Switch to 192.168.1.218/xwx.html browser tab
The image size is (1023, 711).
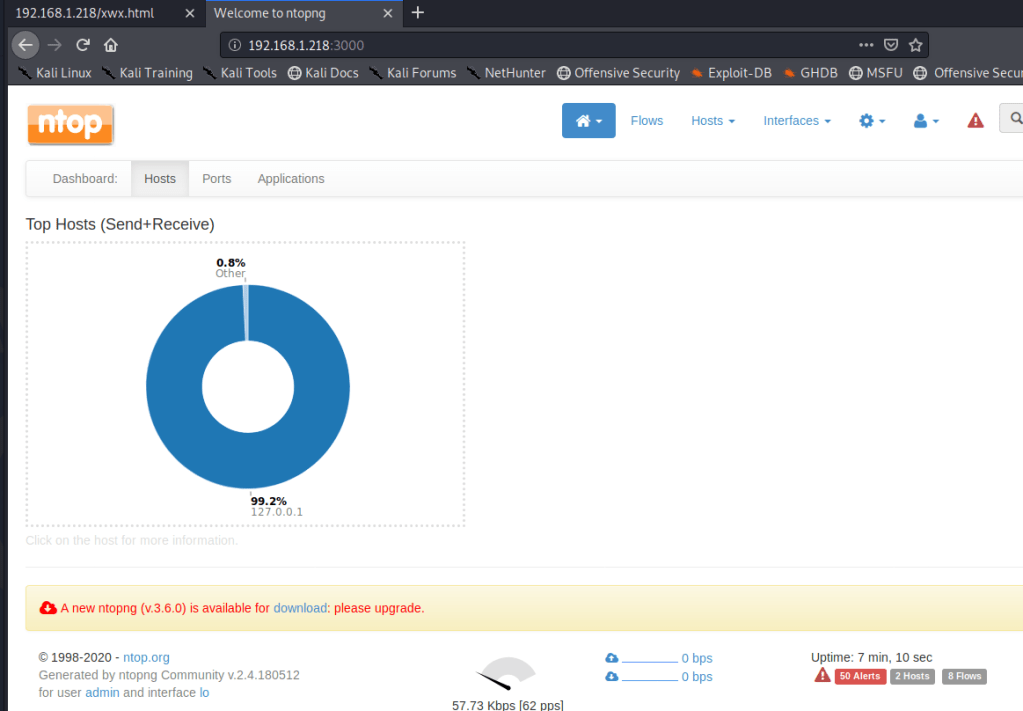[x=95, y=13]
